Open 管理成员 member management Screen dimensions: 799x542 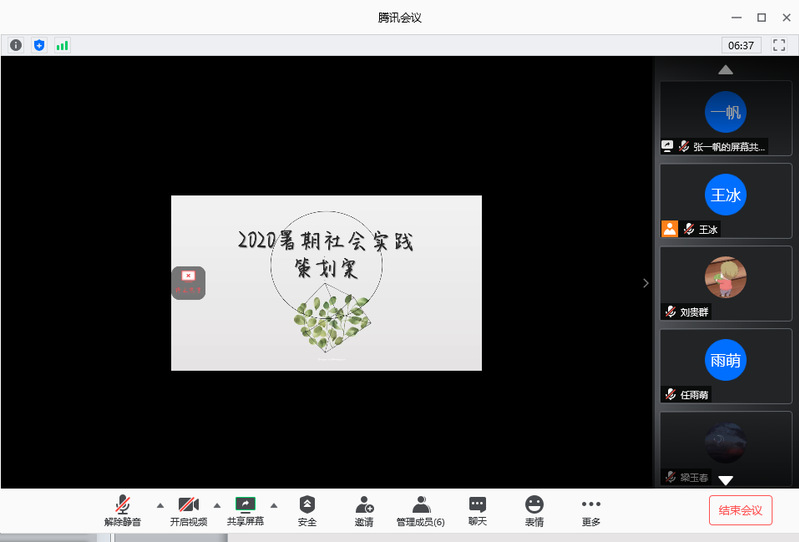coord(420,511)
